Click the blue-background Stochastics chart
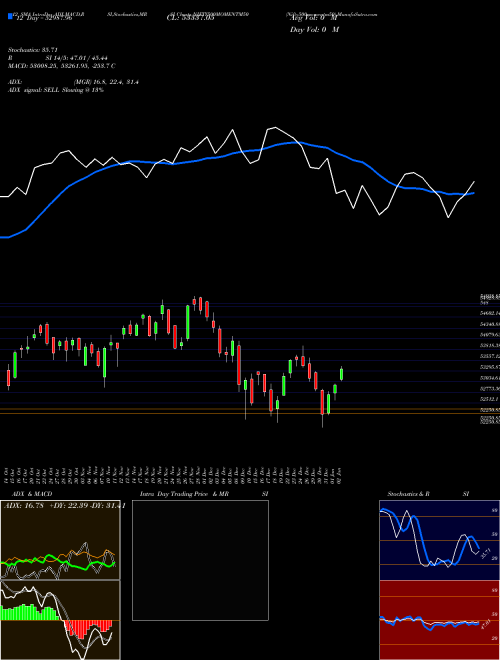The height and width of the screenshot is (660, 500). coord(439,540)
